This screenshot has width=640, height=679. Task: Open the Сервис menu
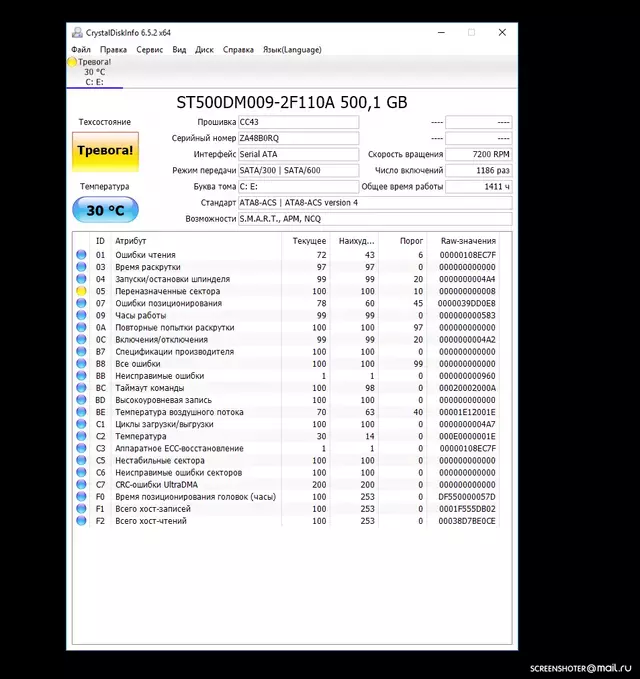[x=149, y=50]
